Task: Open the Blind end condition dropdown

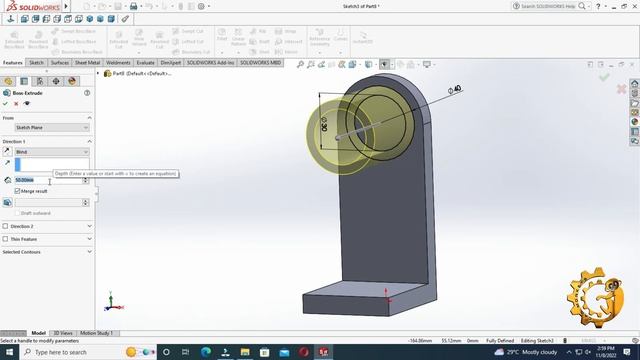Action: point(52,152)
